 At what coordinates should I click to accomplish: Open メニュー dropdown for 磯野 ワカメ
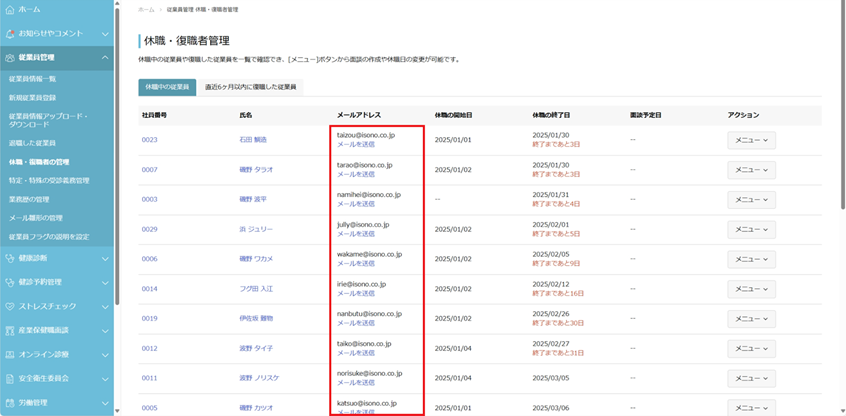pyautogui.click(x=752, y=259)
